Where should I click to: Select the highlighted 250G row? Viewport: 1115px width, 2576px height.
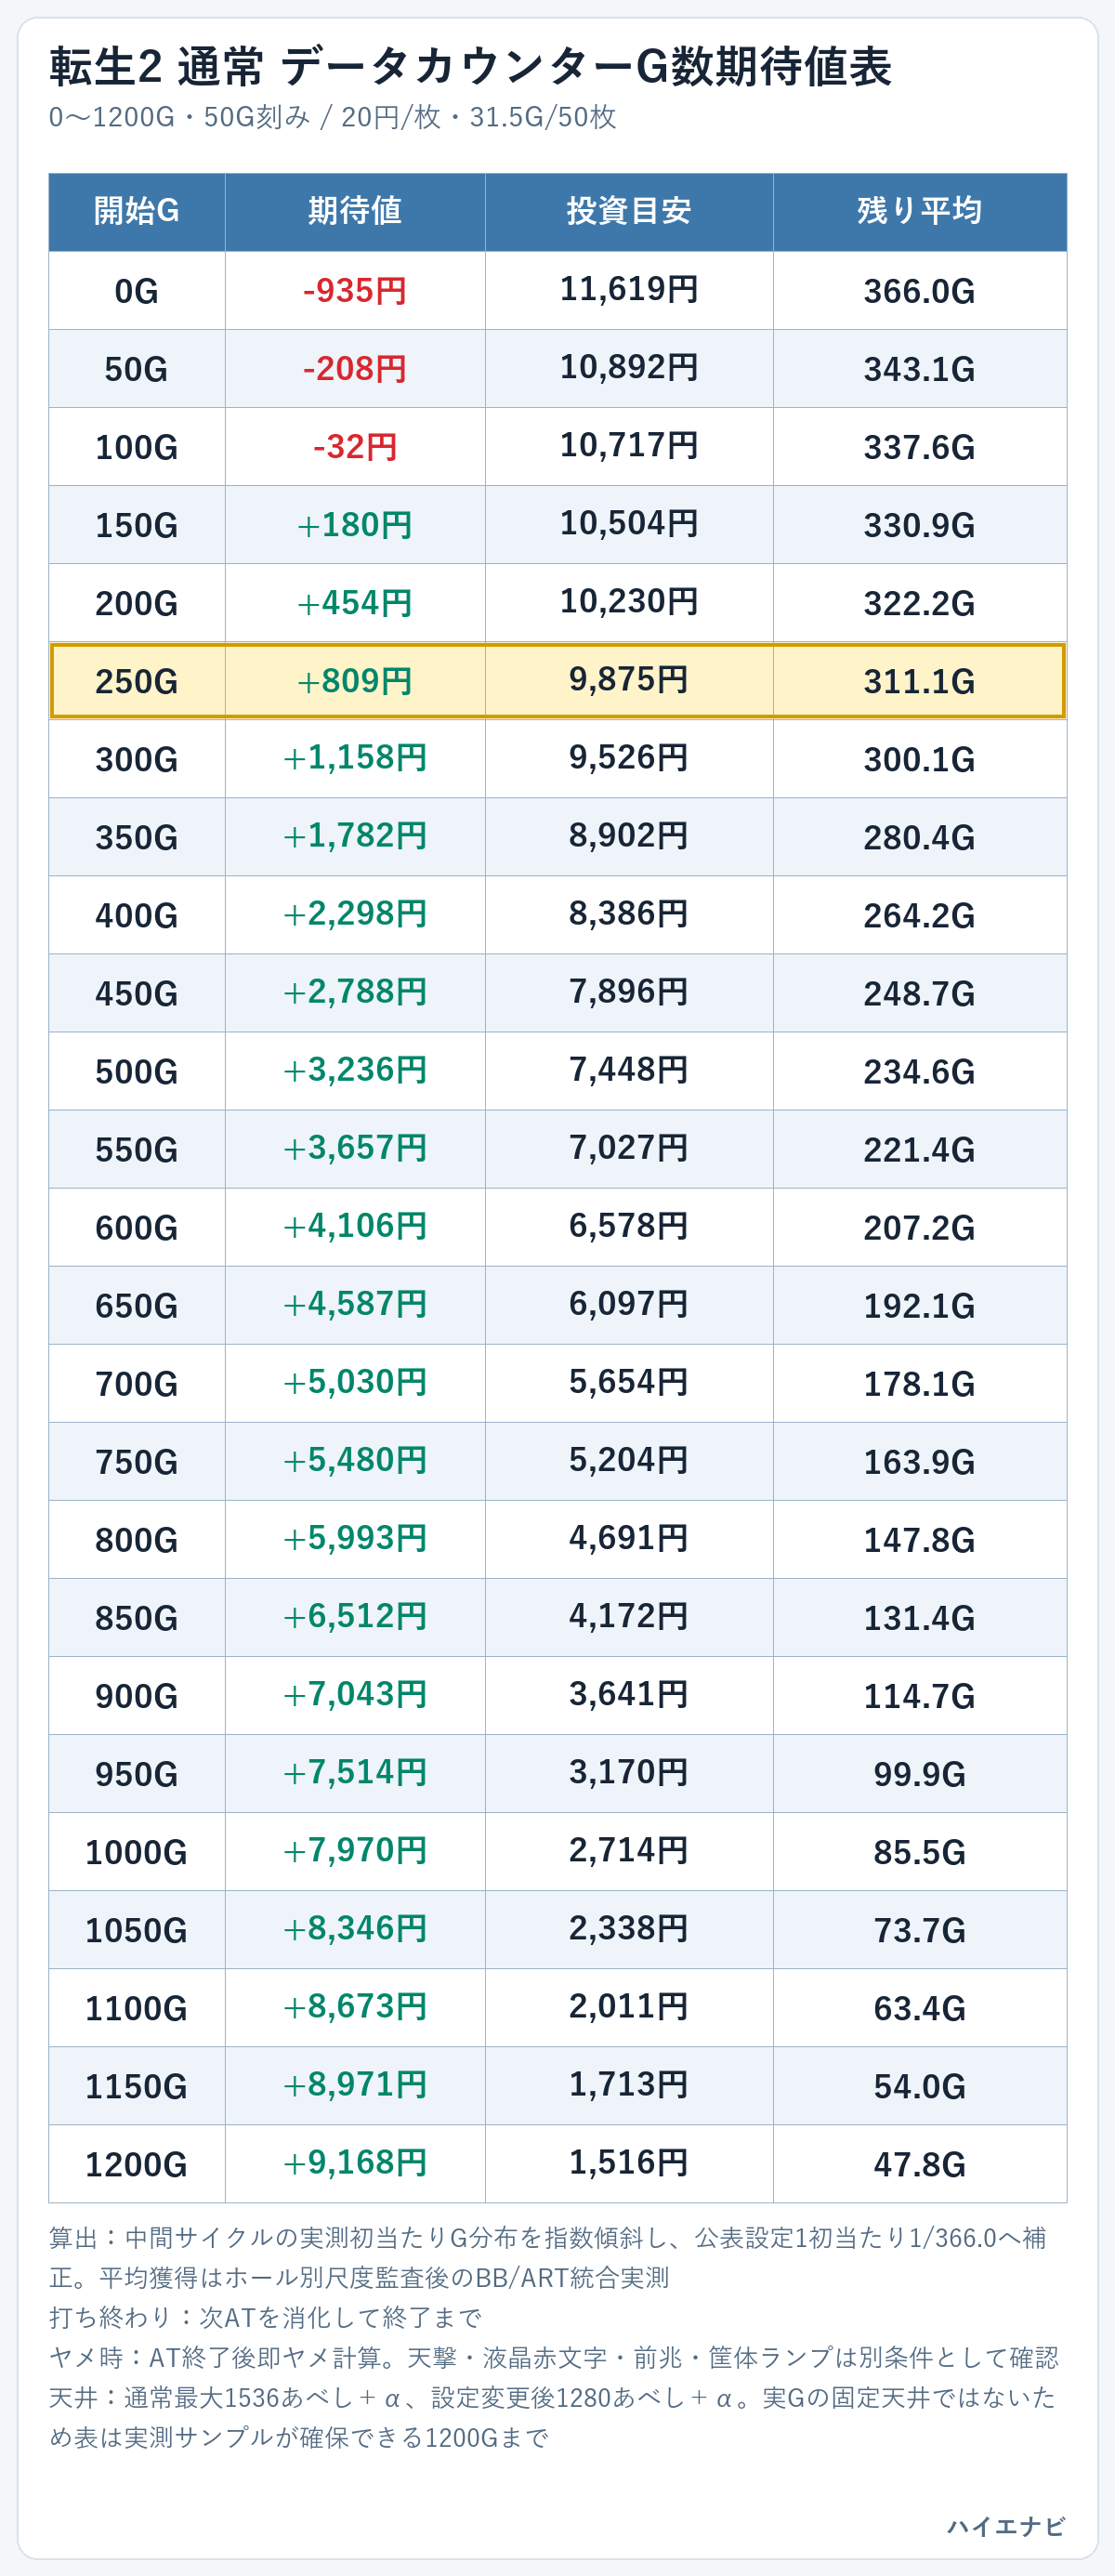558,681
